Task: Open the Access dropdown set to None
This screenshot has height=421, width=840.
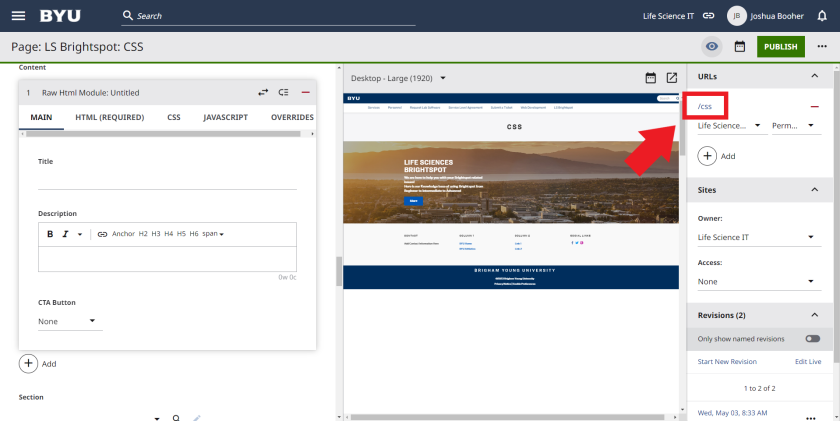Action: pyautogui.click(x=759, y=282)
